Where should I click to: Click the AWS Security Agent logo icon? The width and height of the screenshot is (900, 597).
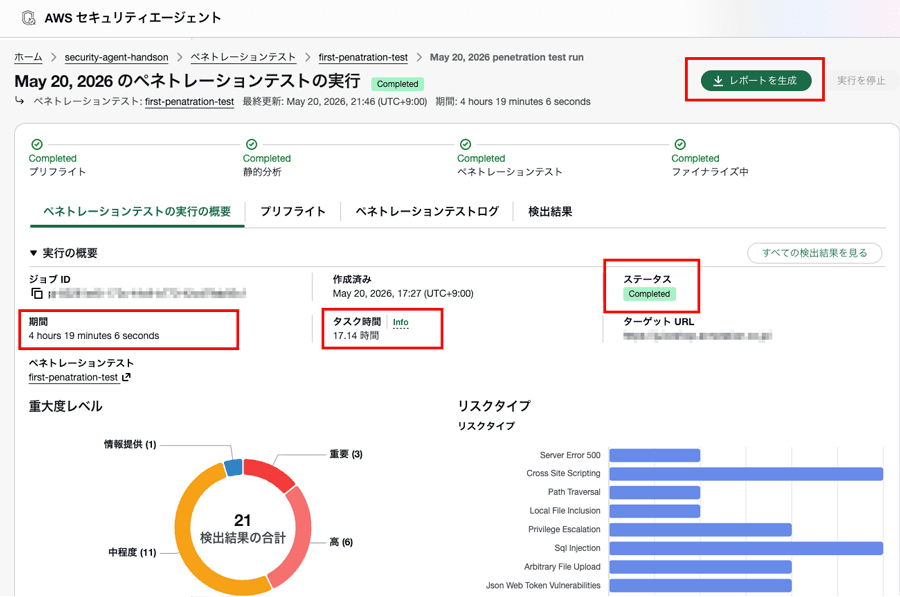(29, 18)
